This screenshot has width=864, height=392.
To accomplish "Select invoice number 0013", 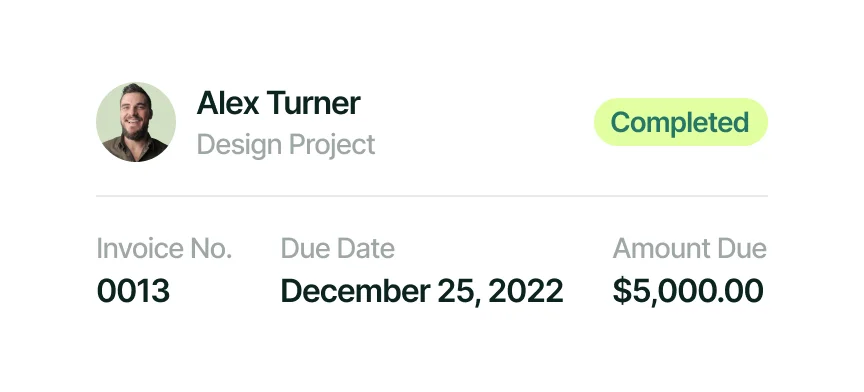I will click(x=133, y=291).
